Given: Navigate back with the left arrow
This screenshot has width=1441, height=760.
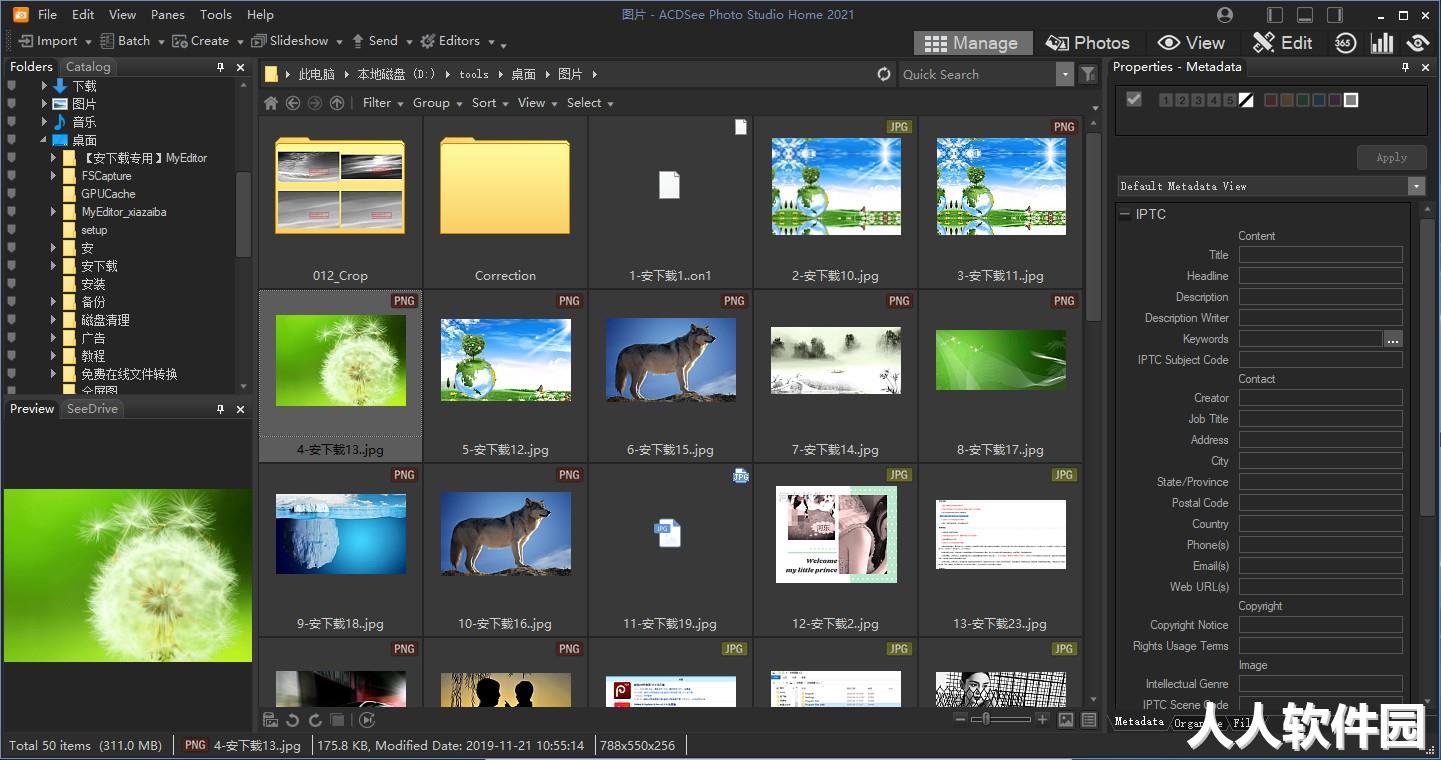Looking at the screenshot, I should [293, 103].
